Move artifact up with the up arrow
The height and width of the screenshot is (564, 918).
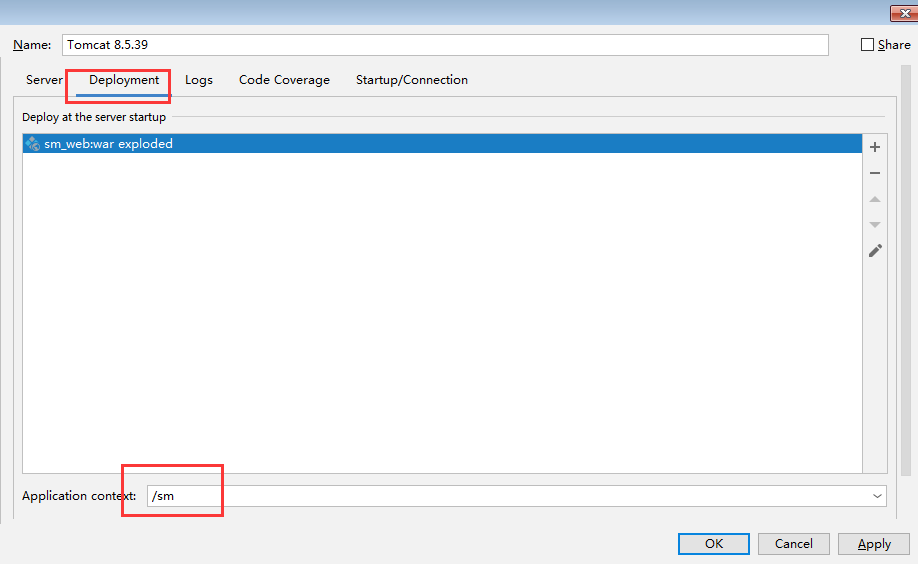tap(875, 199)
